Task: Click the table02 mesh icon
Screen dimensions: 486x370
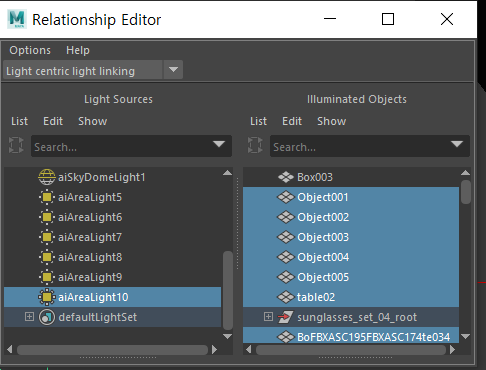Action: (x=286, y=297)
